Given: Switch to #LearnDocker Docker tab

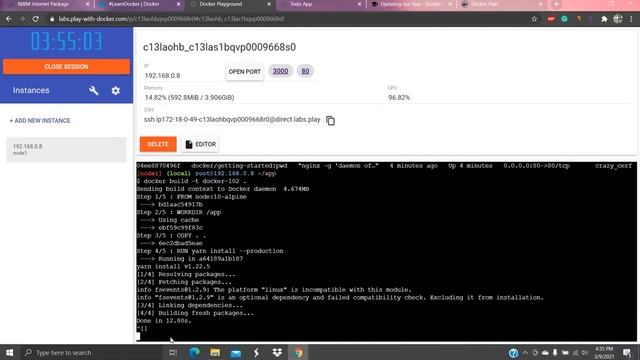Looking at the screenshot, I should 138,4.
